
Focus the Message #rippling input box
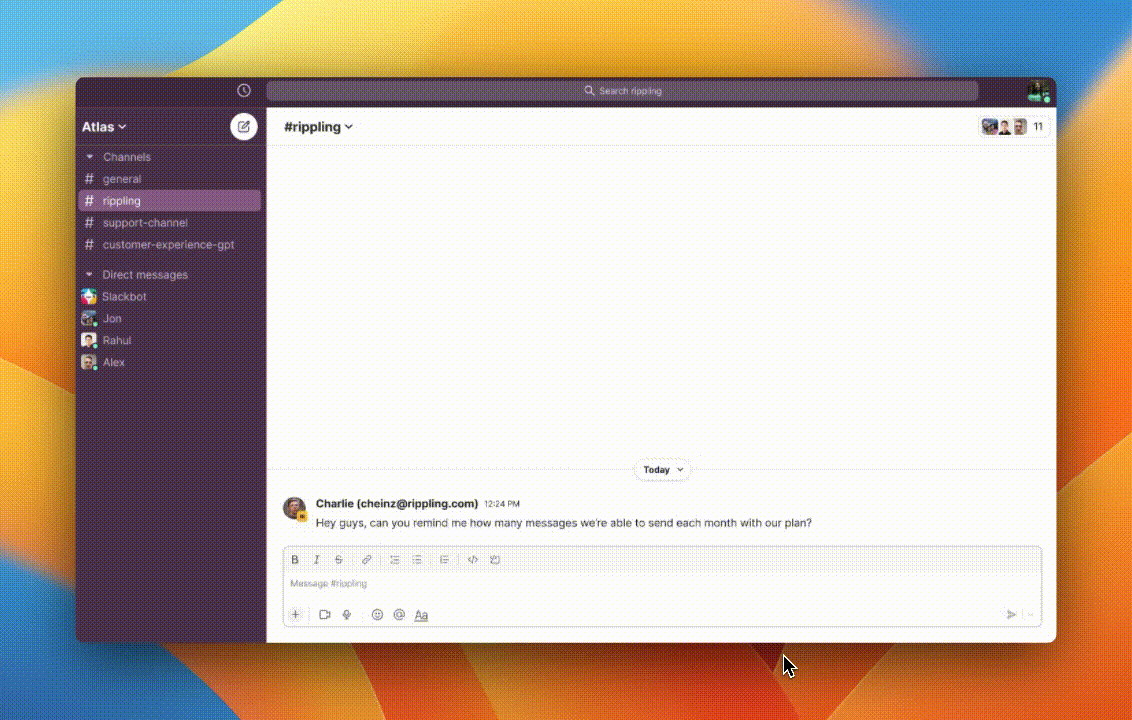(x=662, y=584)
